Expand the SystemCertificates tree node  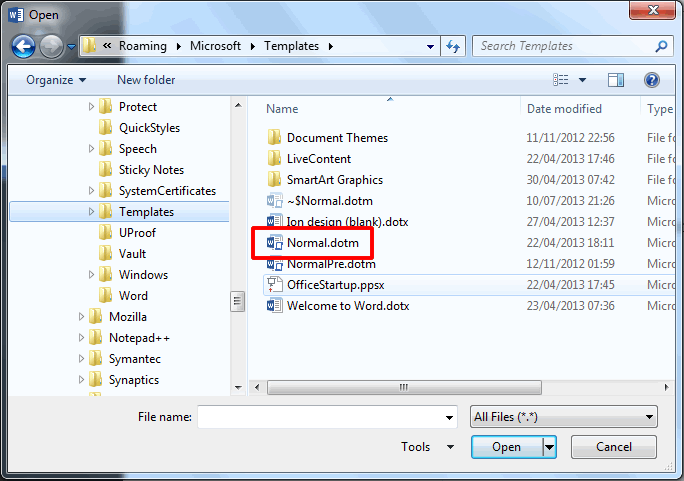91,191
